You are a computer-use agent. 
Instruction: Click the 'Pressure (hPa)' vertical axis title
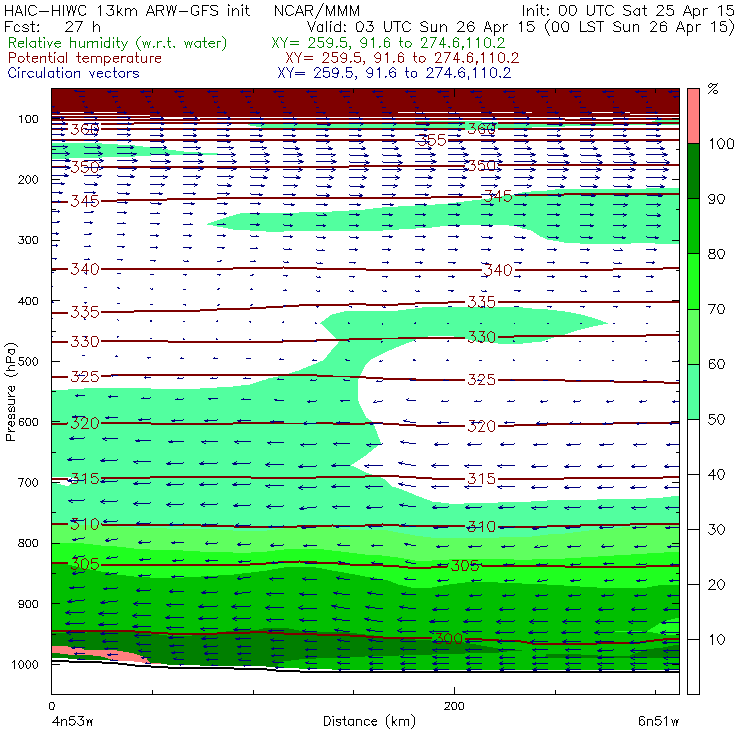[10, 392]
